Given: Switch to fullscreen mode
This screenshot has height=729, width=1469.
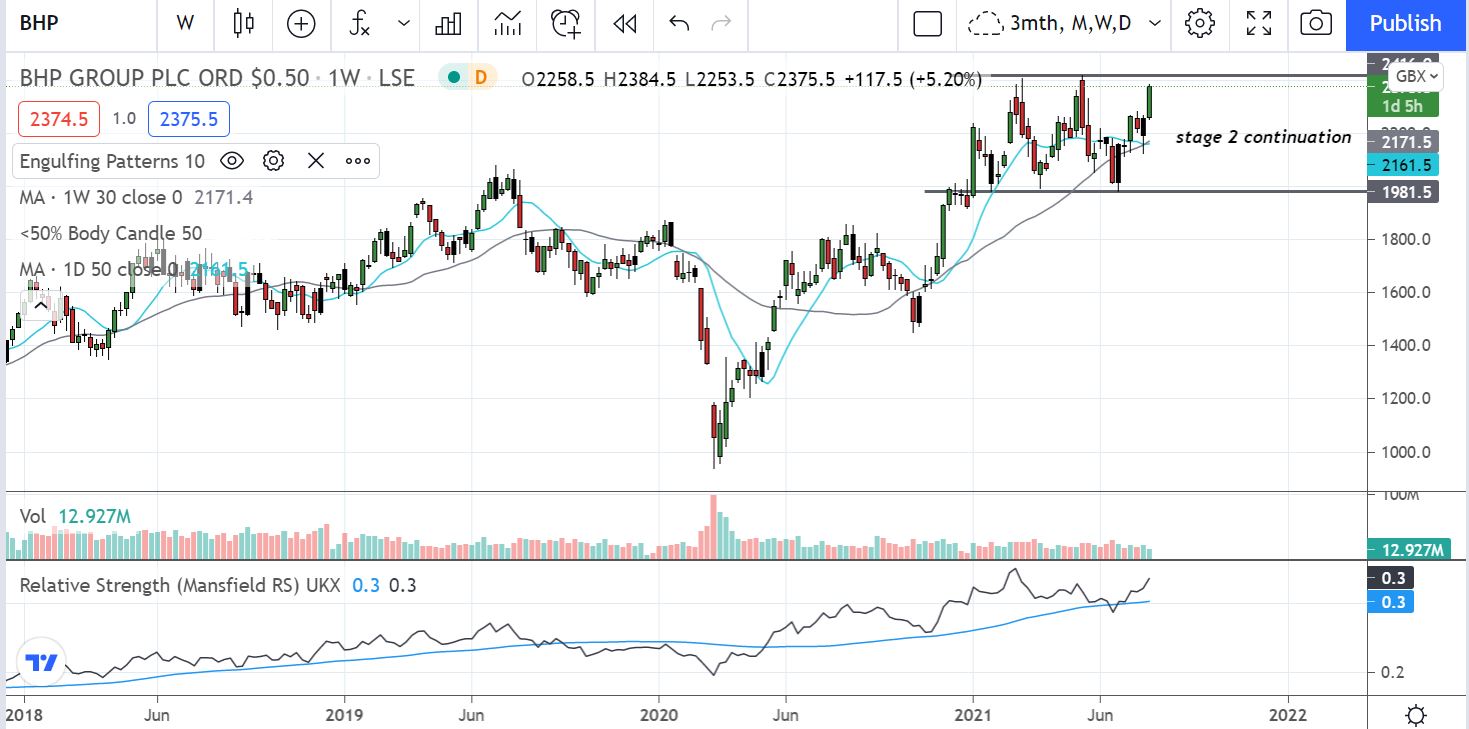Looking at the screenshot, I should [1259, 23].
